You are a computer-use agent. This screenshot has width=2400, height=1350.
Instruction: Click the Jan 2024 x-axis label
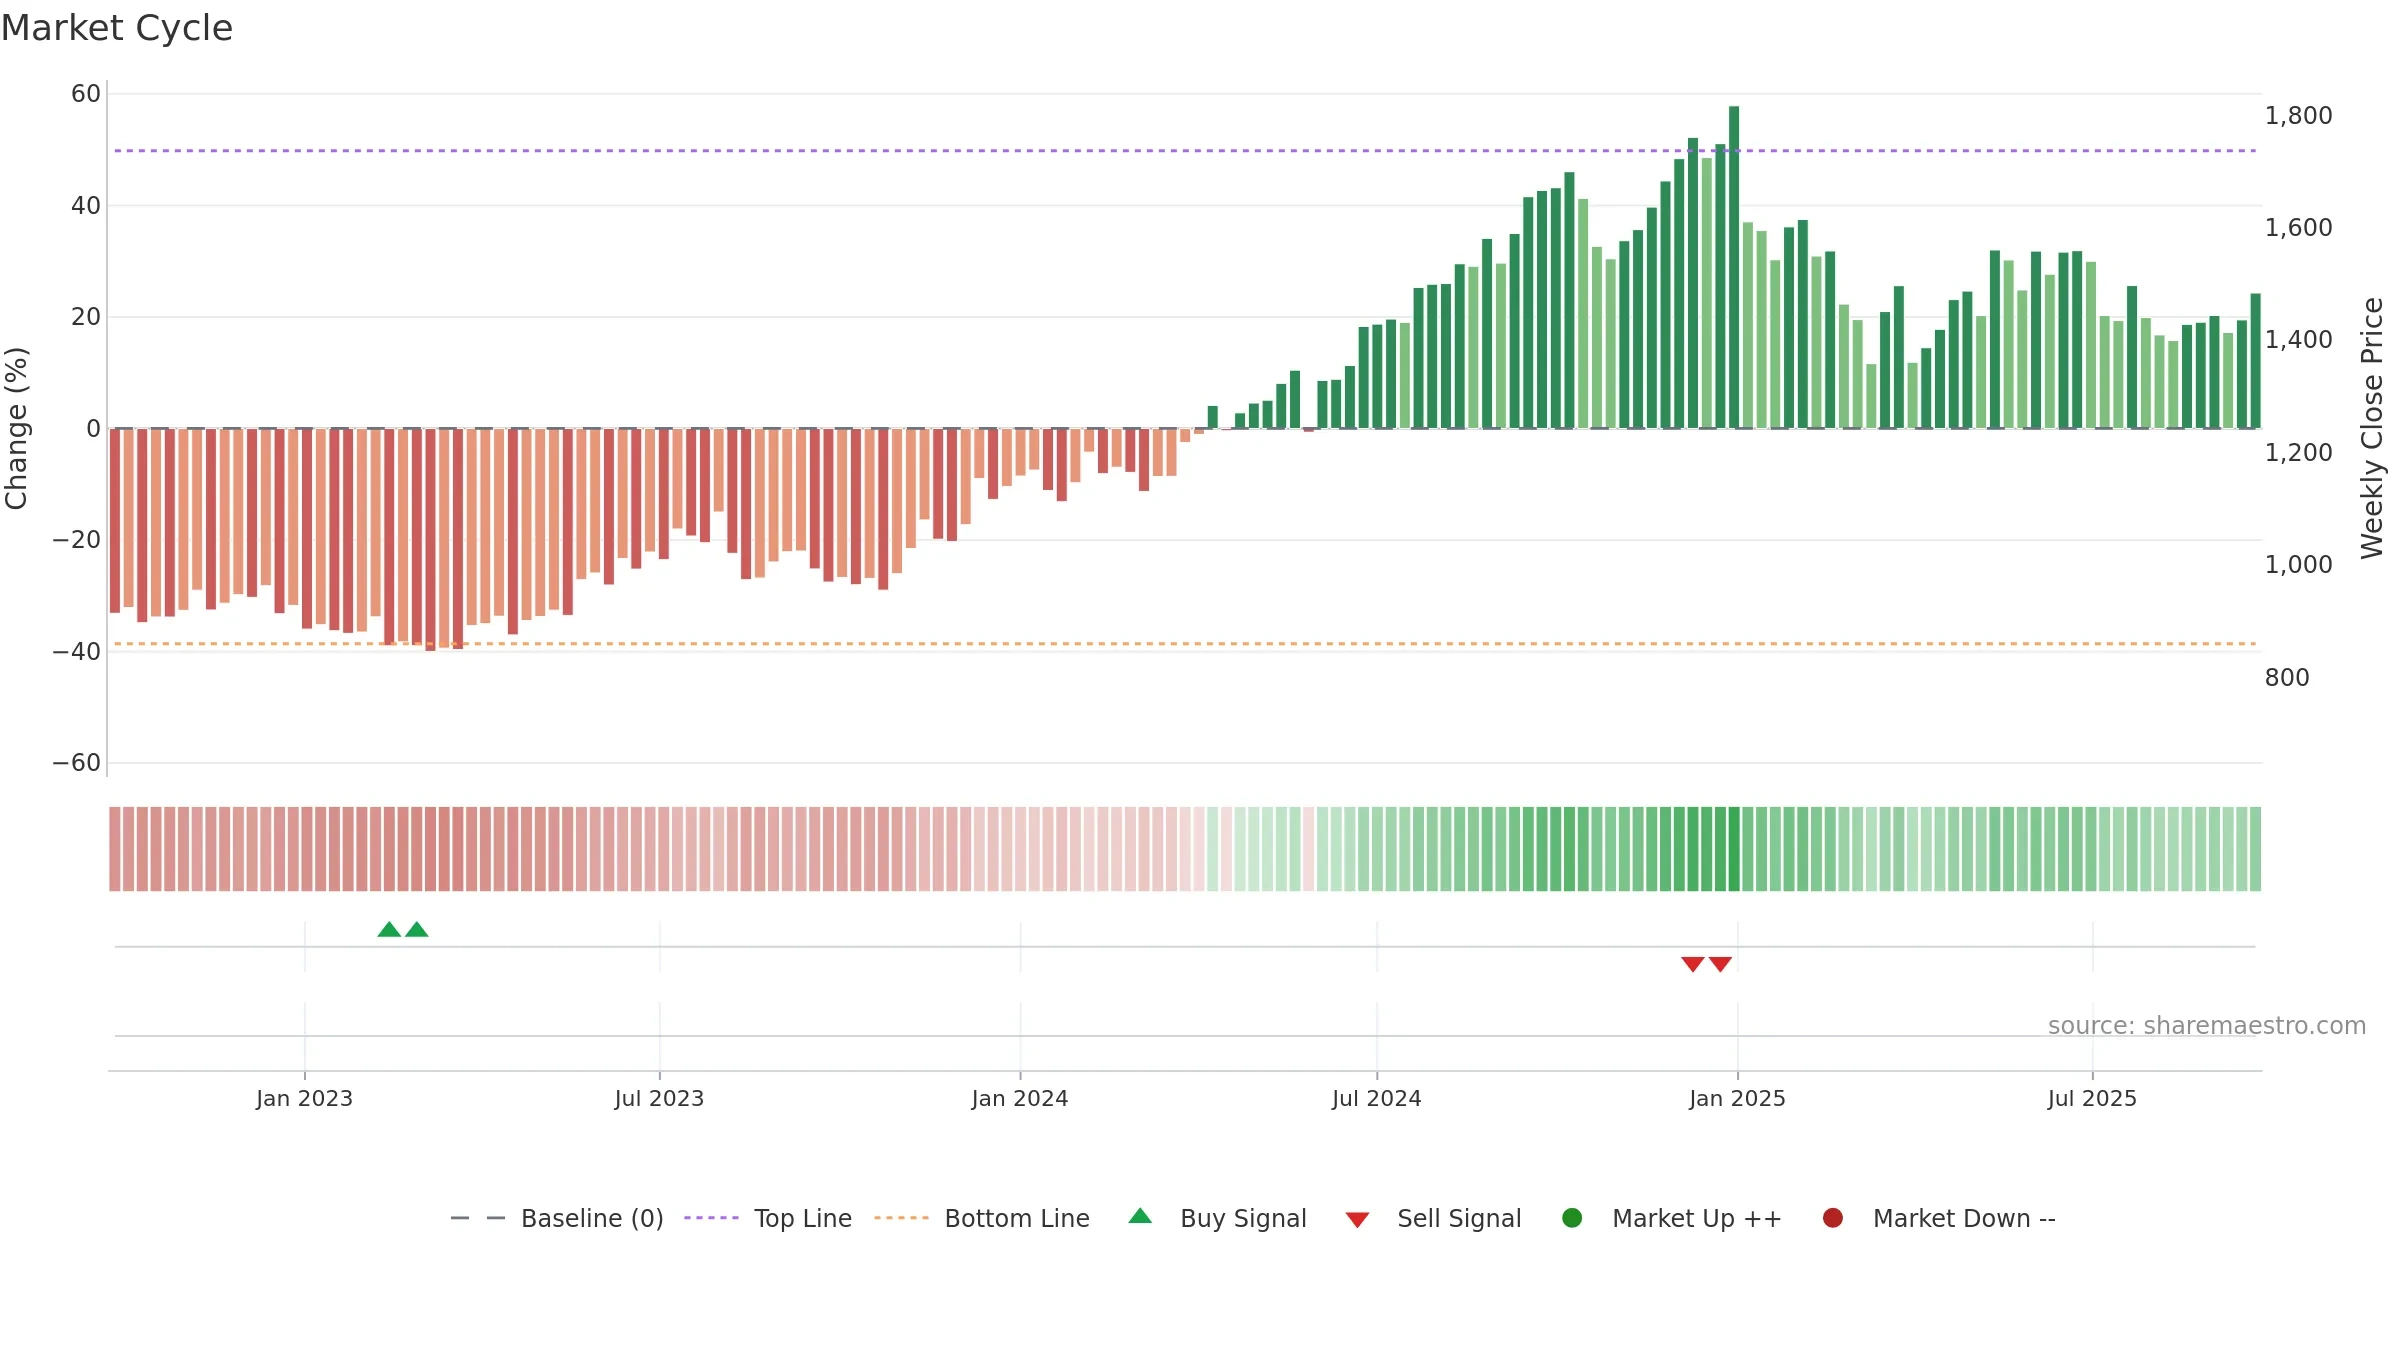click(x=1020, y=1099)
